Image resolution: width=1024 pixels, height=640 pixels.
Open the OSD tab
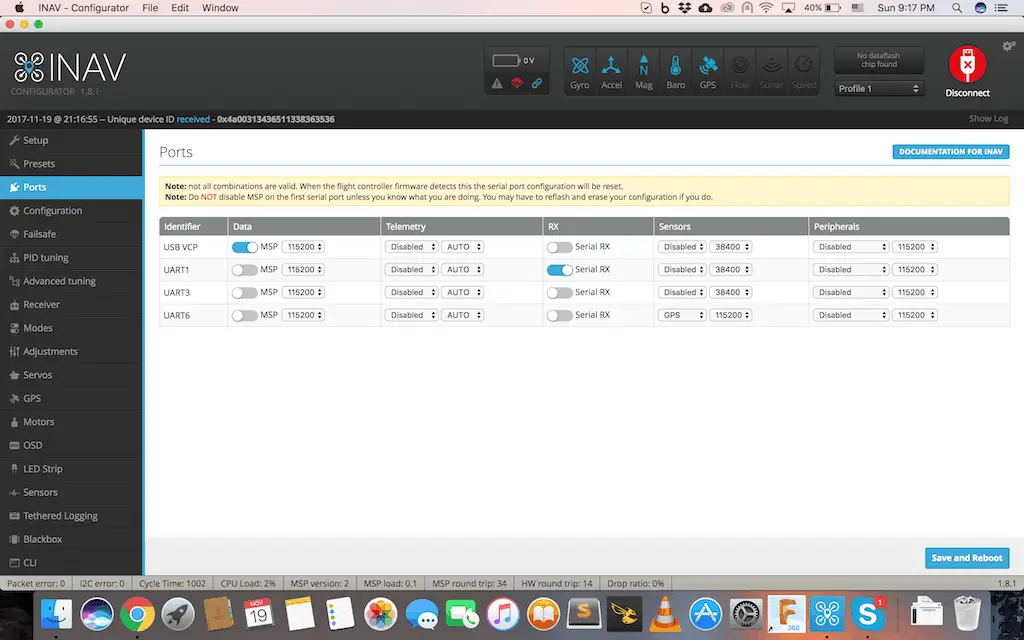pyautogui.click(x=71, y=445)
